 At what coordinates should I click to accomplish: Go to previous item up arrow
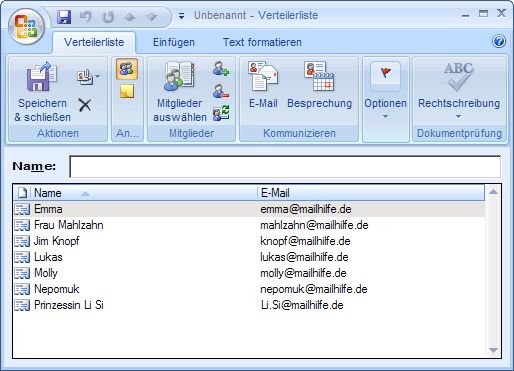click(130, 17)
